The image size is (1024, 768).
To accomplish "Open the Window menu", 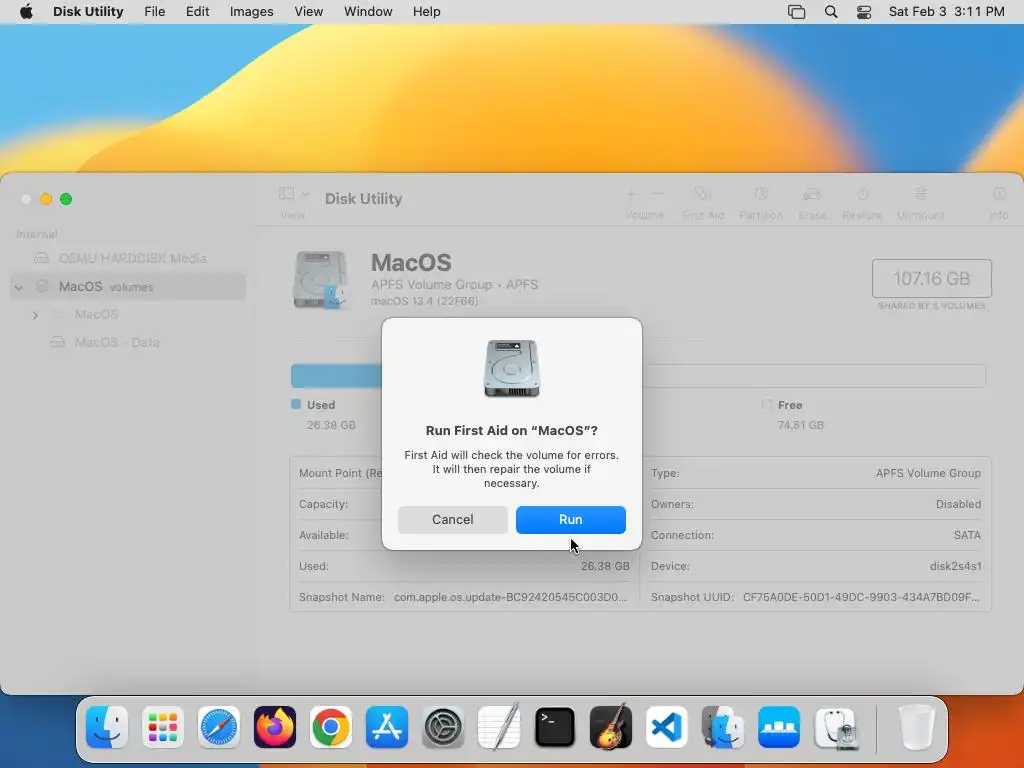I will click(x=368, y=12).
